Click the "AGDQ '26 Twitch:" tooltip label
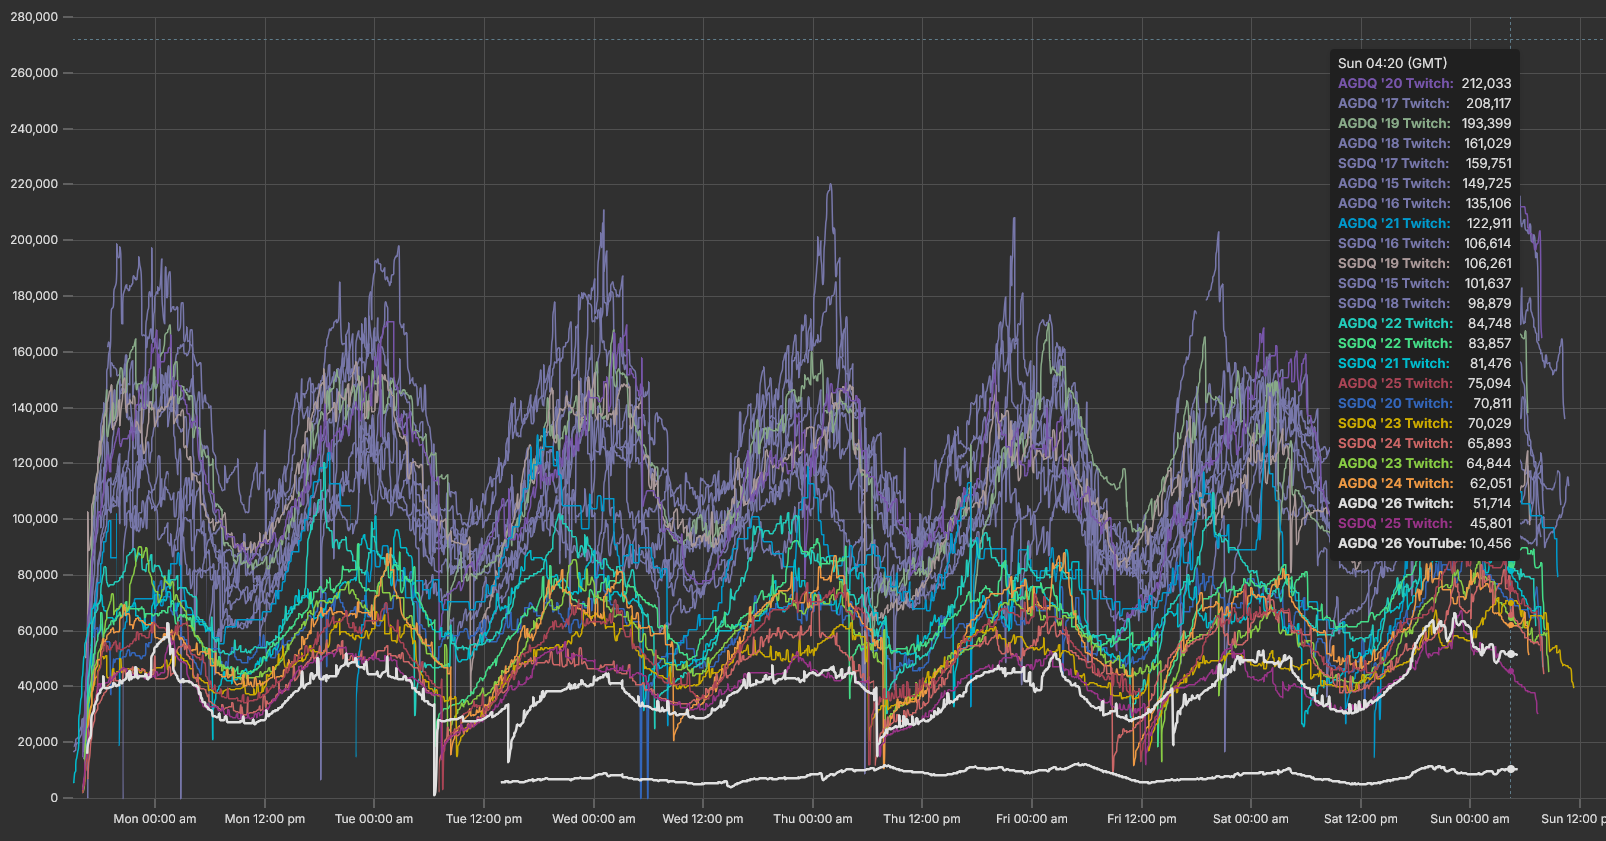Image resolution: width=1606 pixels, height=841 pixels. pos(1396,503)
